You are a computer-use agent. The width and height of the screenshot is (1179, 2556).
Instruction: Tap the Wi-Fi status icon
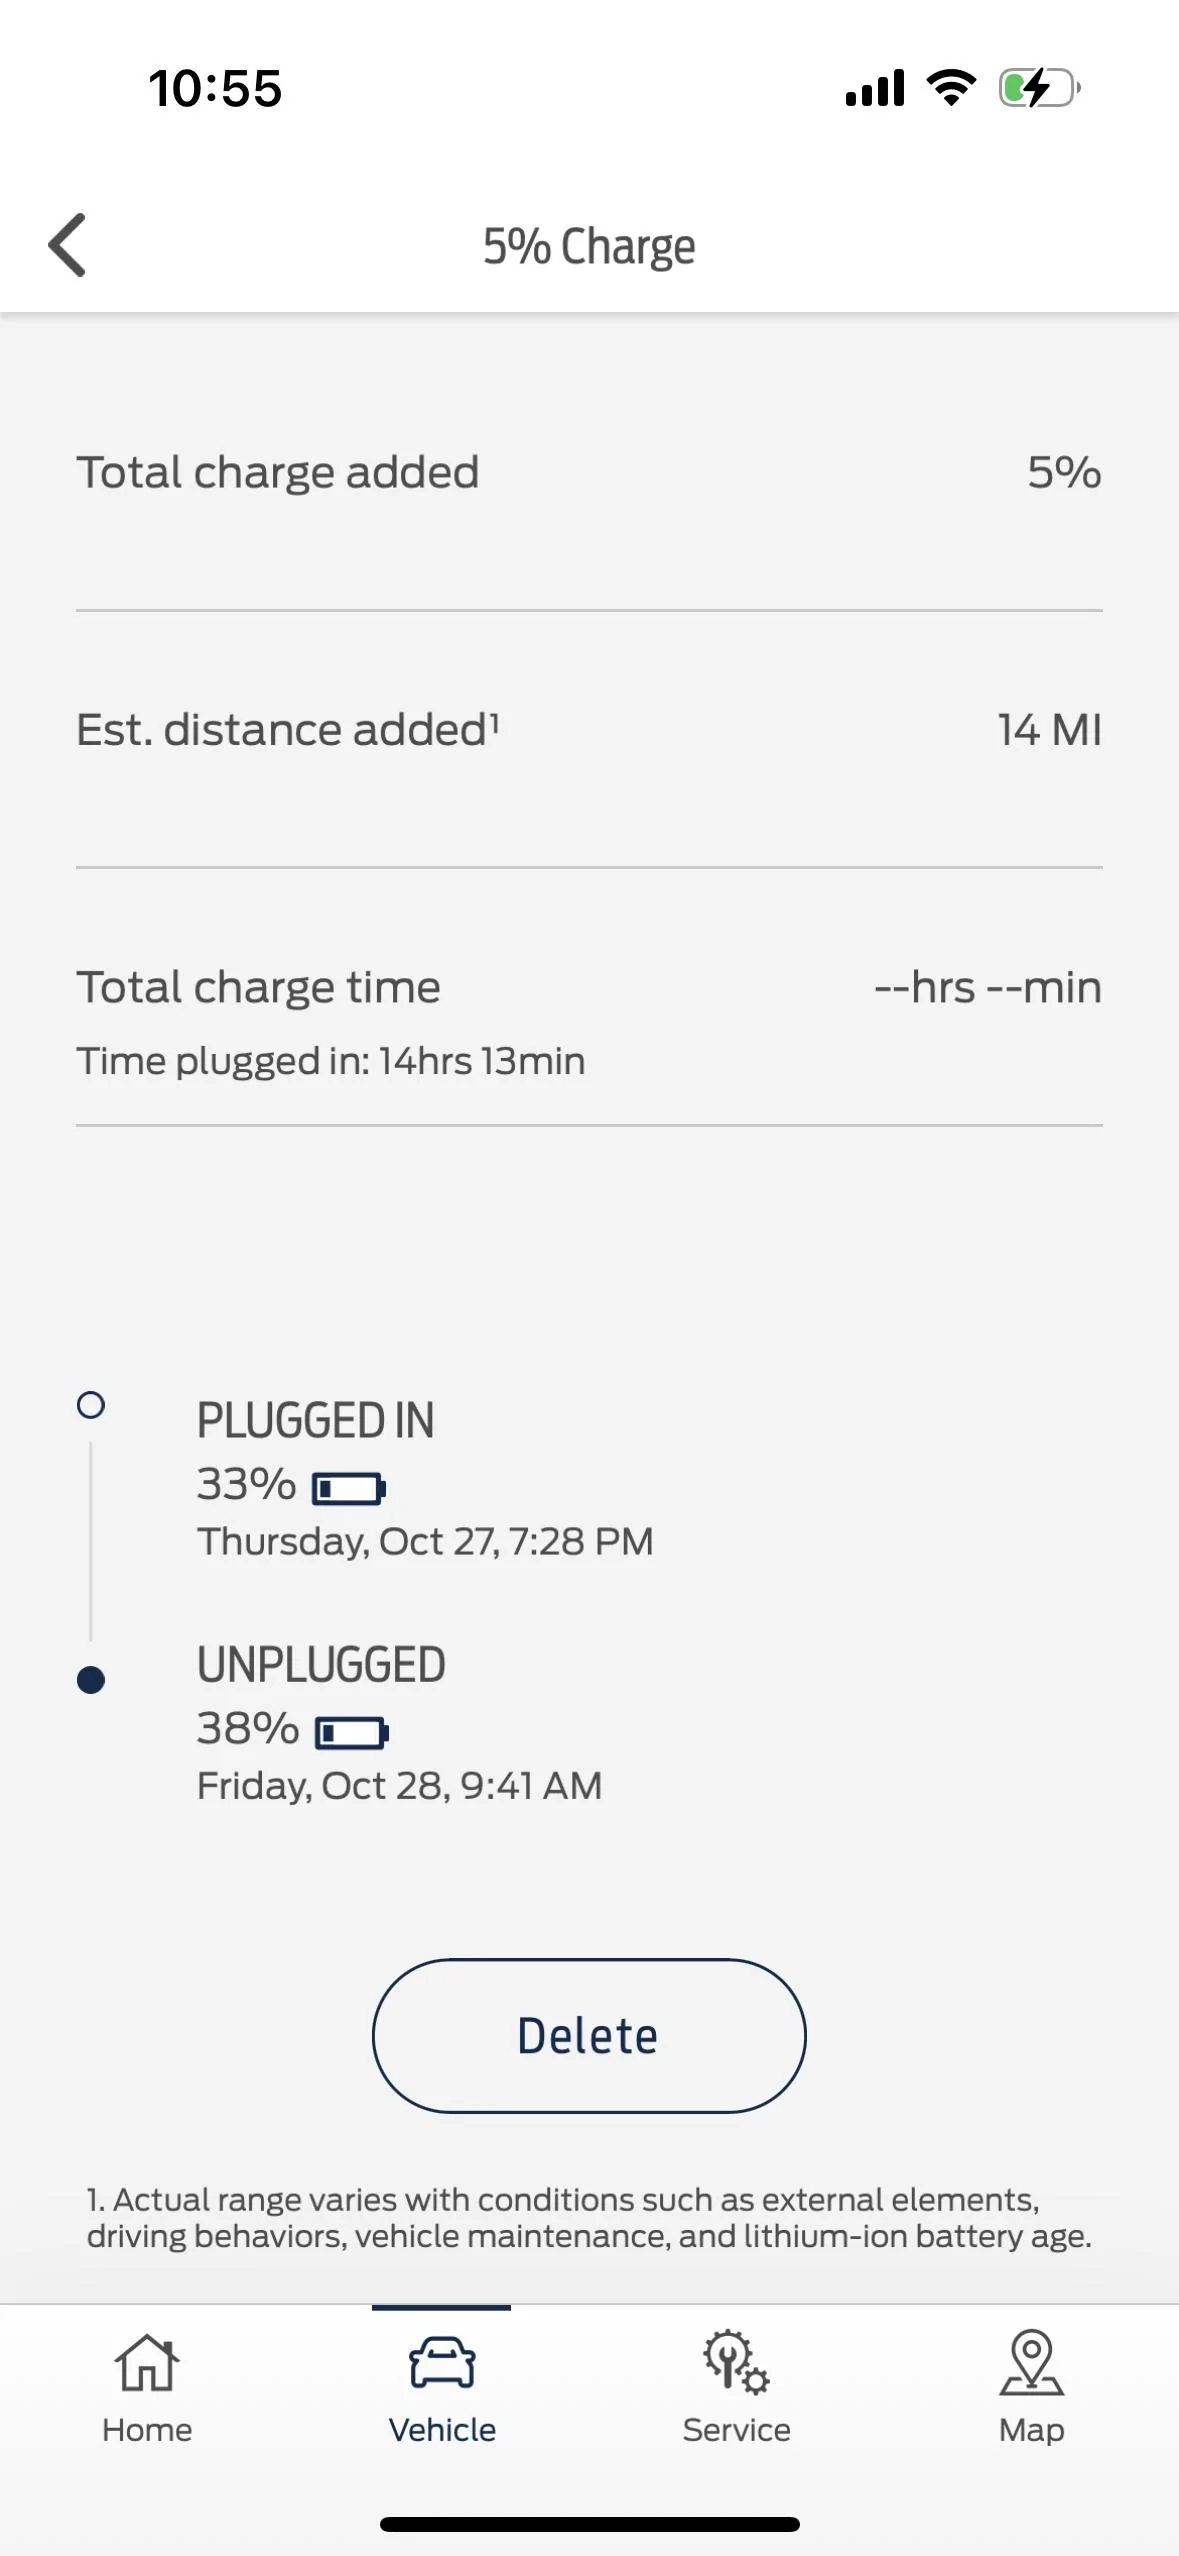(951, 88)
